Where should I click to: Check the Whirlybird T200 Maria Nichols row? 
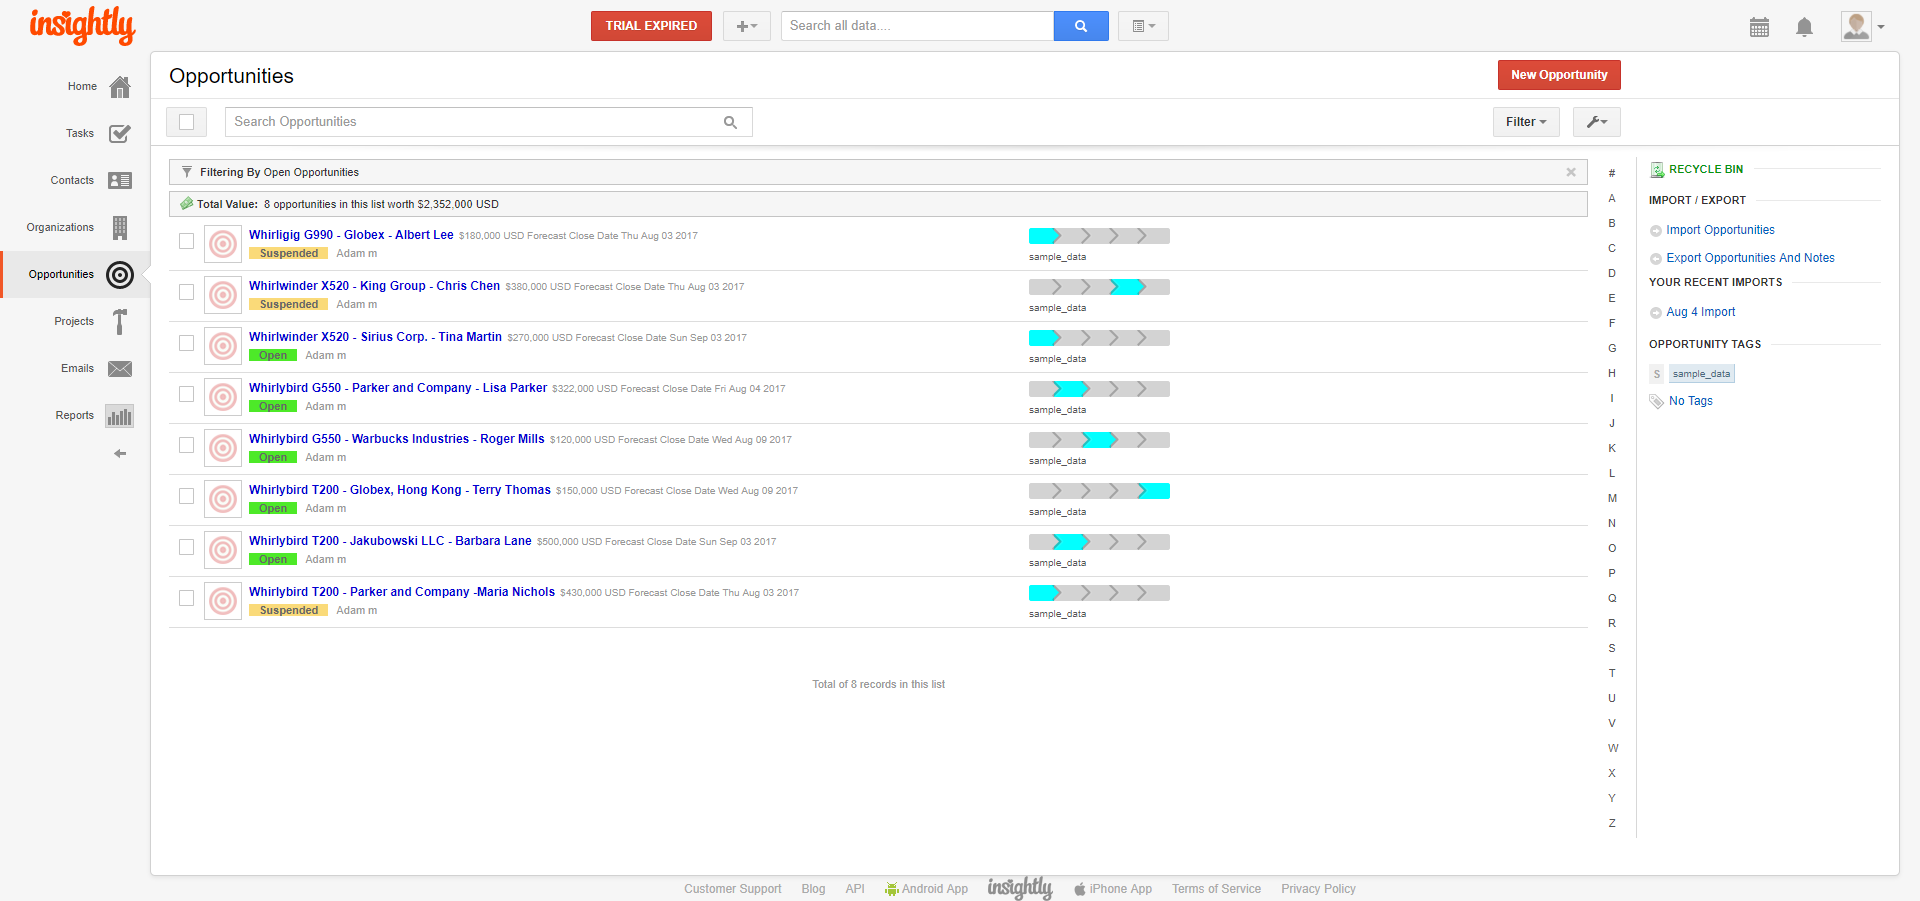(x=186, y=598)
